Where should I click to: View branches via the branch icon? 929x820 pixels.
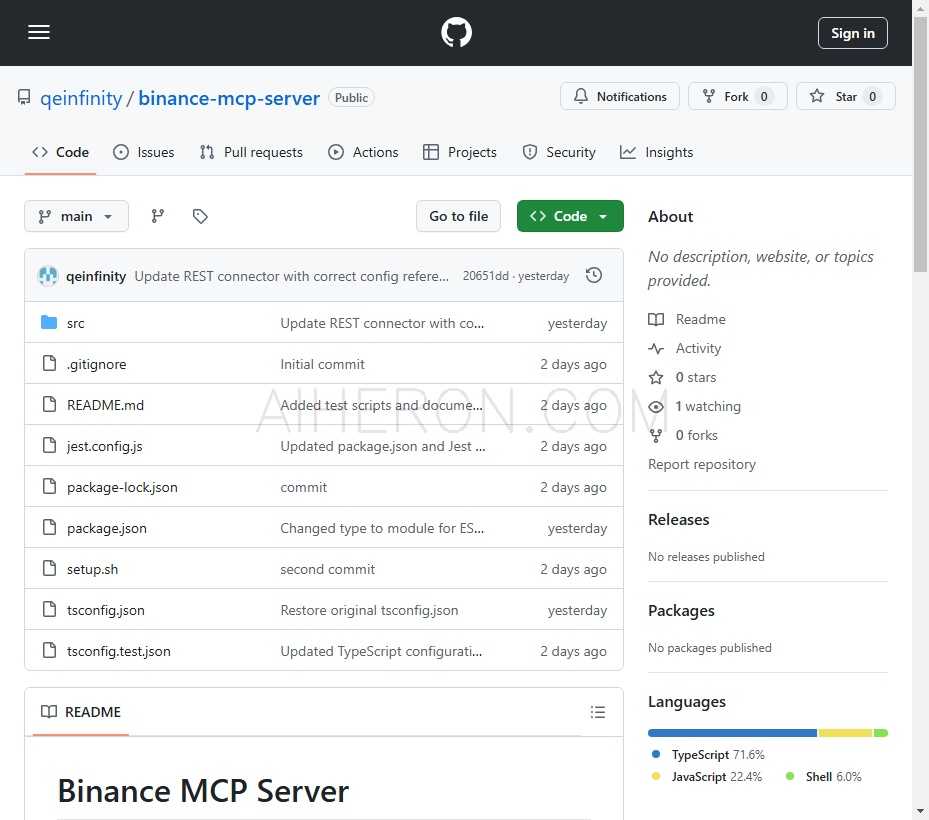tap(158, 216)
